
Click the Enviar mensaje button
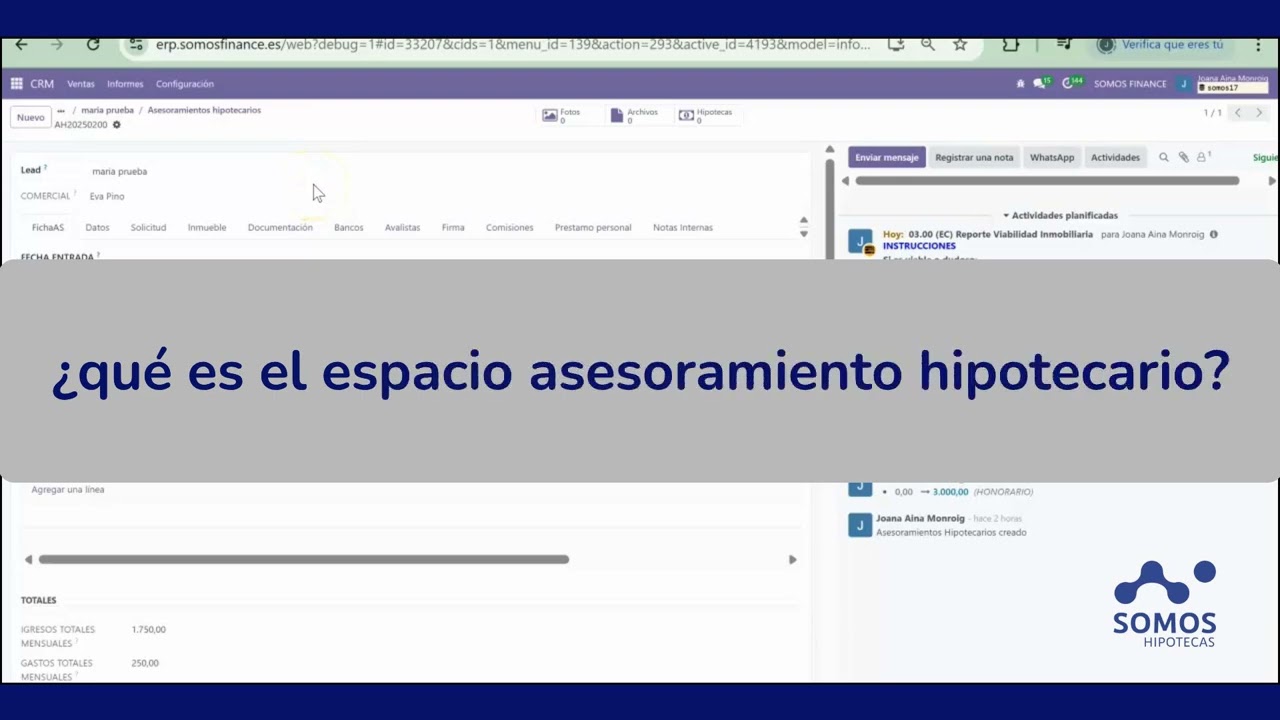(x=887, y=157)
